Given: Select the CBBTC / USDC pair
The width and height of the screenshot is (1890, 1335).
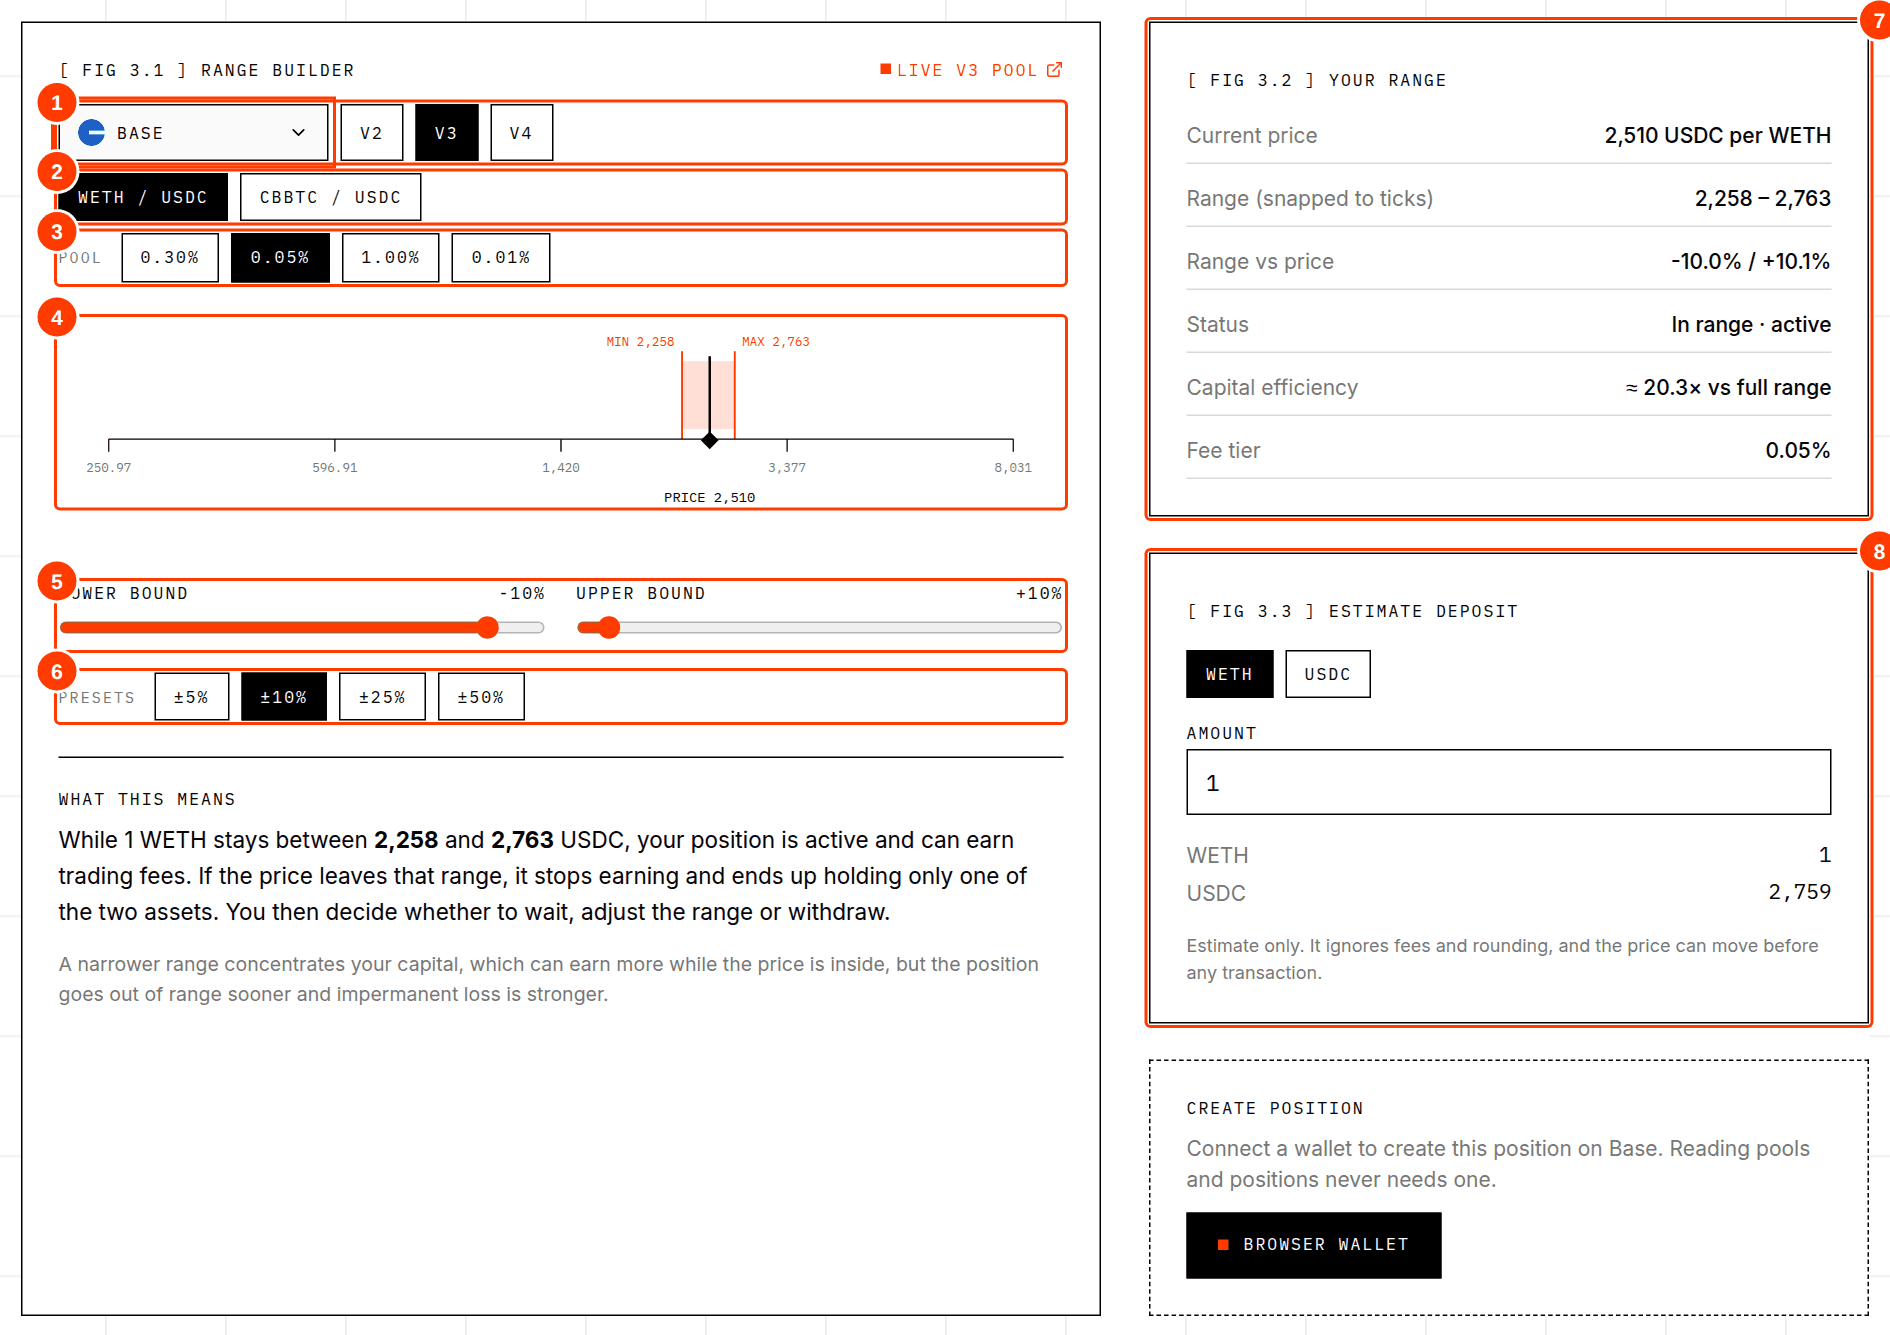Looking at the screenshot, I should (331, 197).
